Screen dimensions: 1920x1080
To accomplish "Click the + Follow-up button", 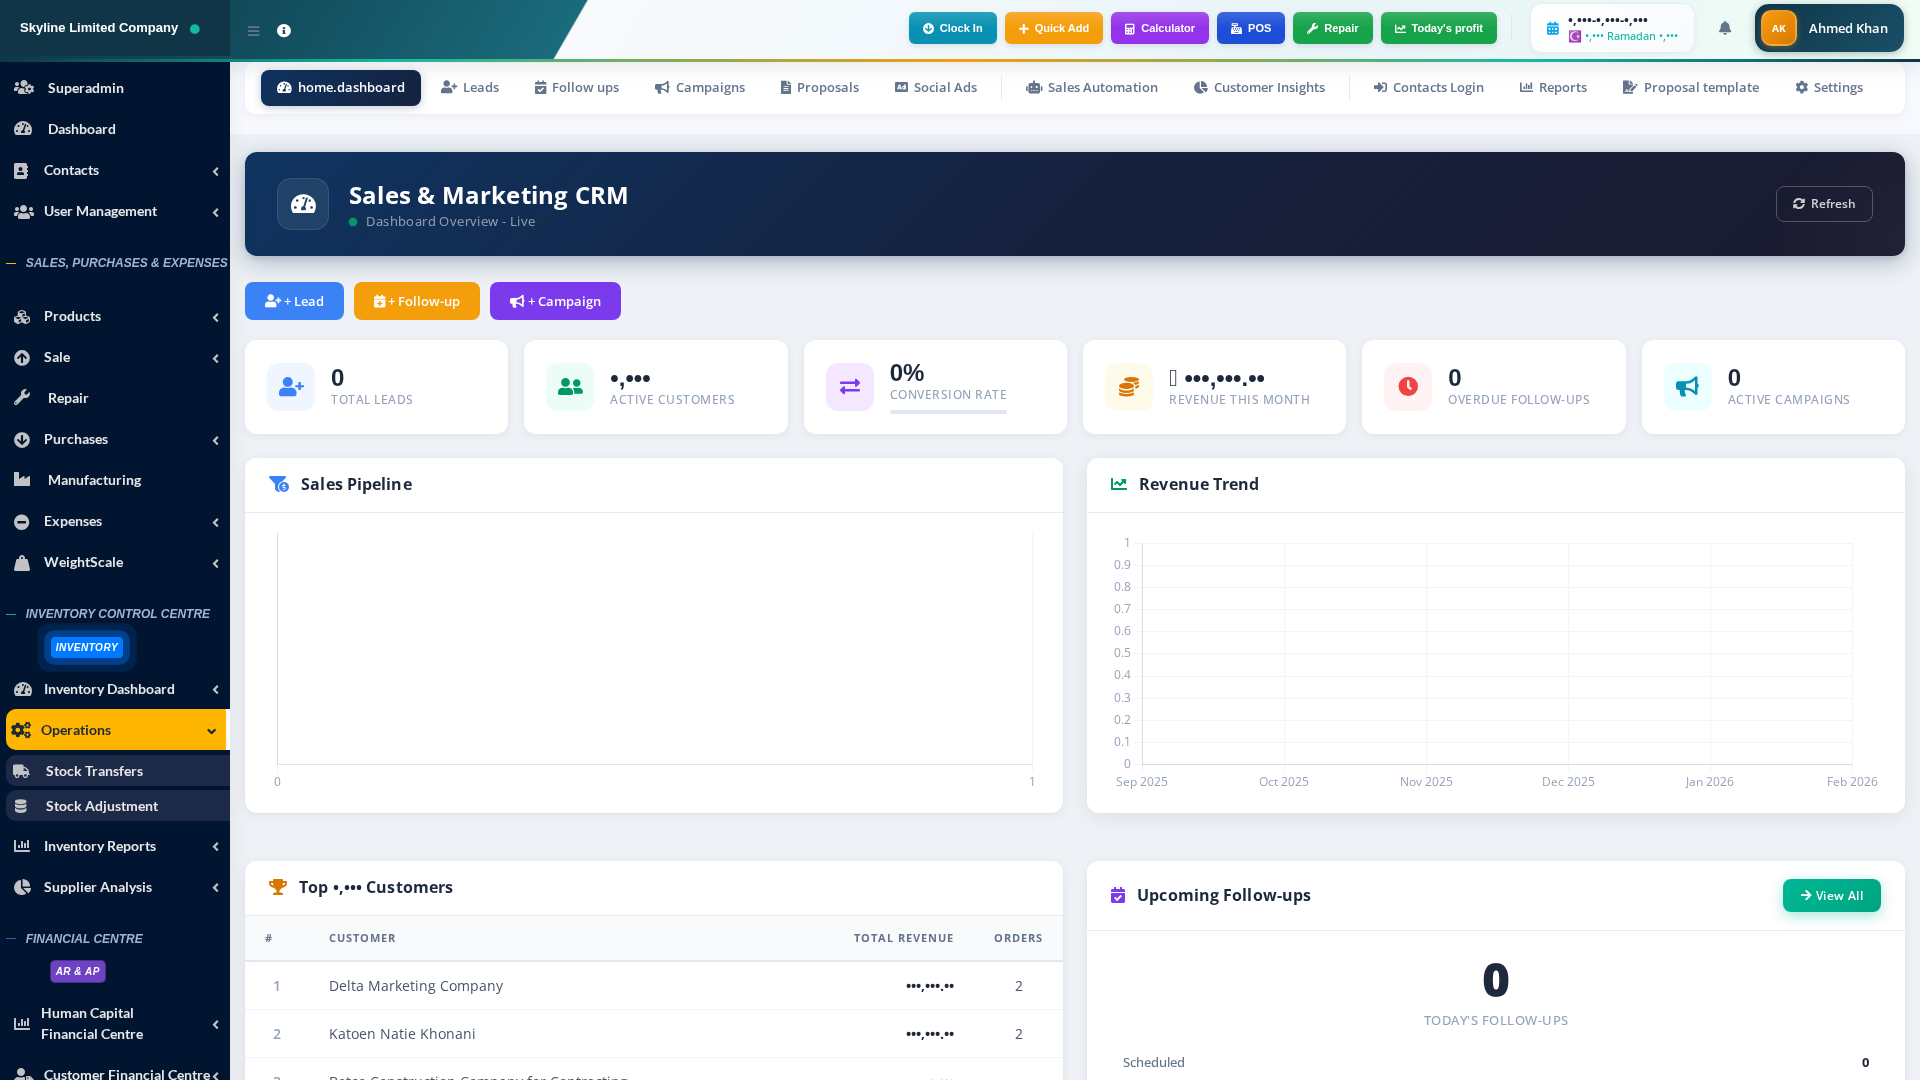I will coord(416,301).
